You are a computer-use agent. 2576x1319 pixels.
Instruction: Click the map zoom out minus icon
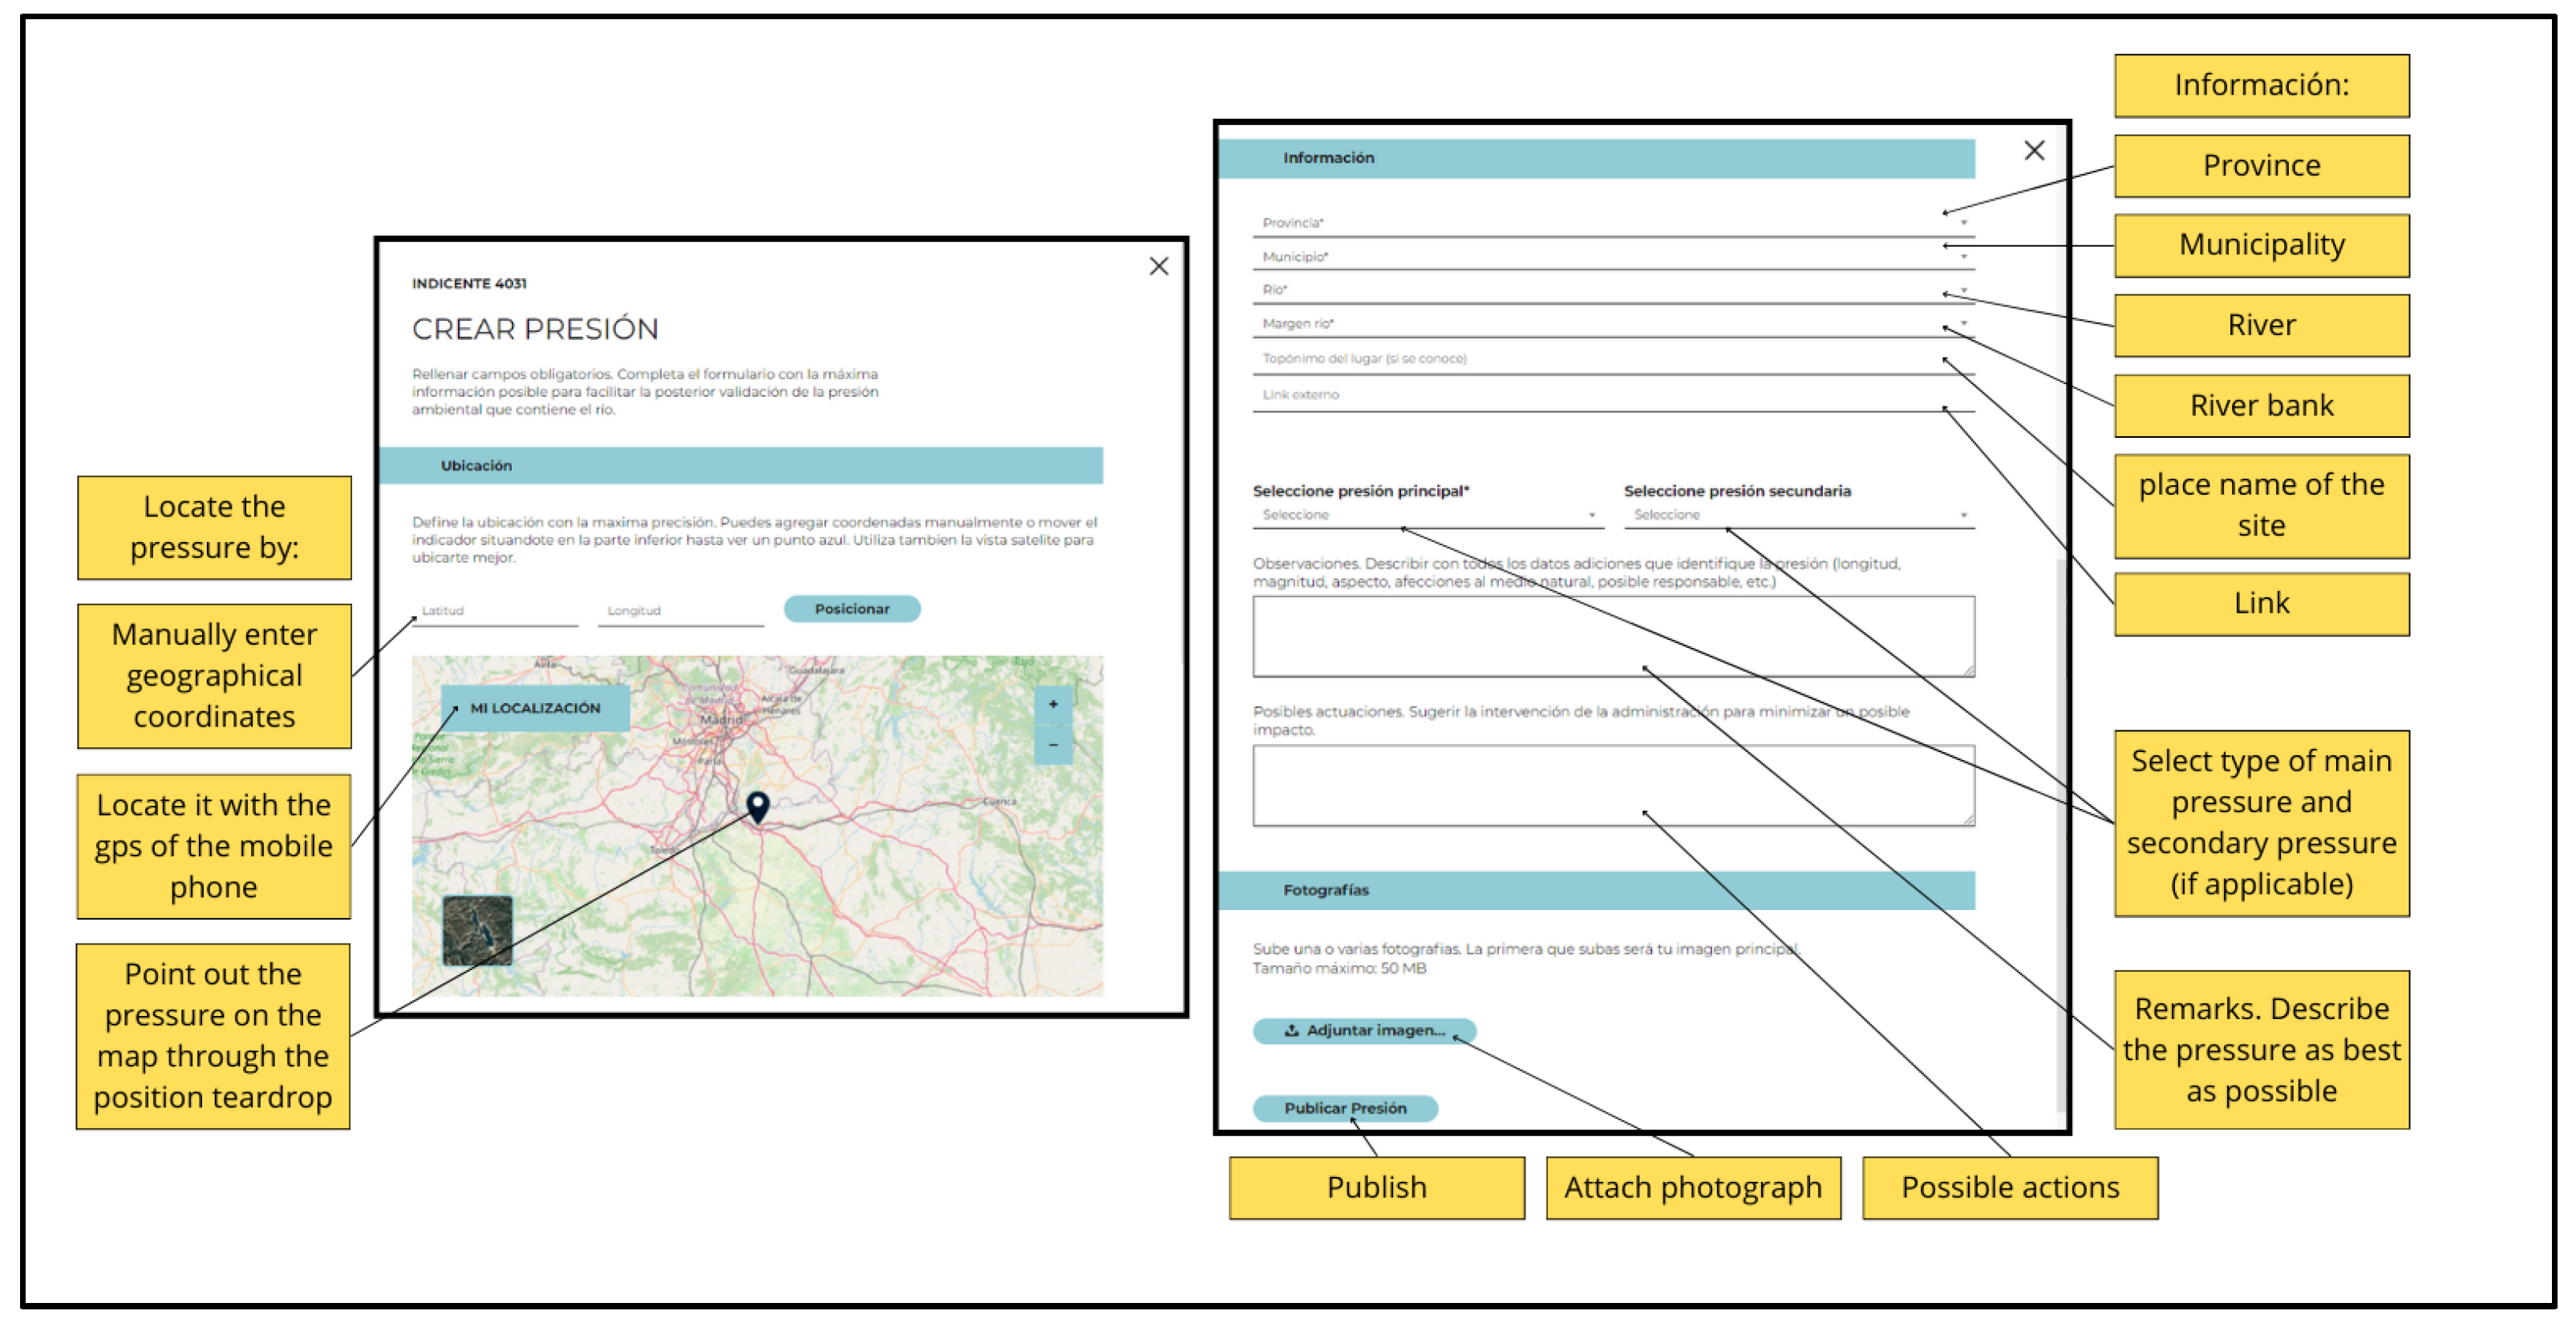click(x=1052, y=745)
